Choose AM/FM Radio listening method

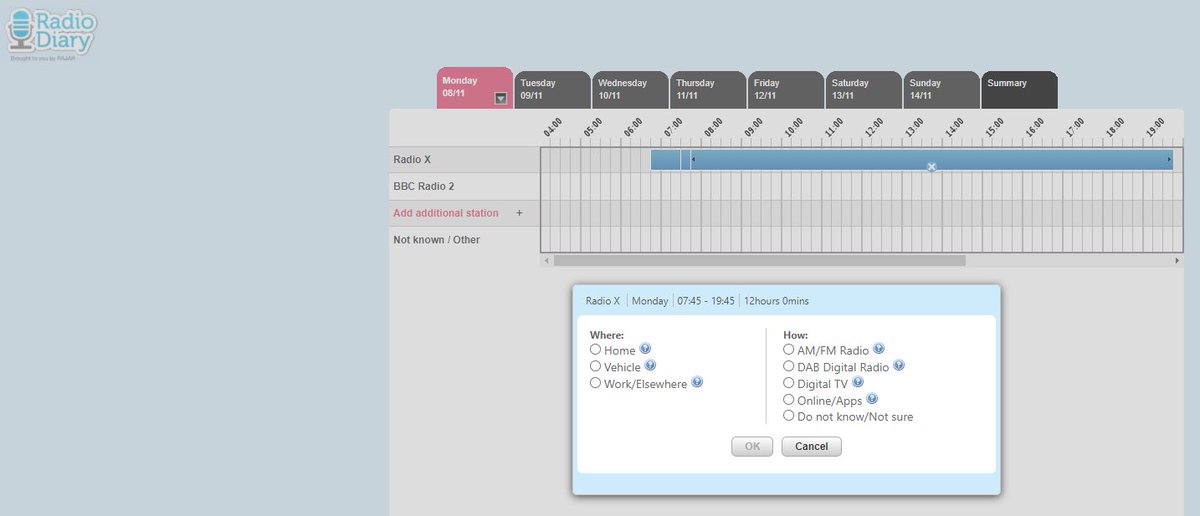(x=789, y=350)
